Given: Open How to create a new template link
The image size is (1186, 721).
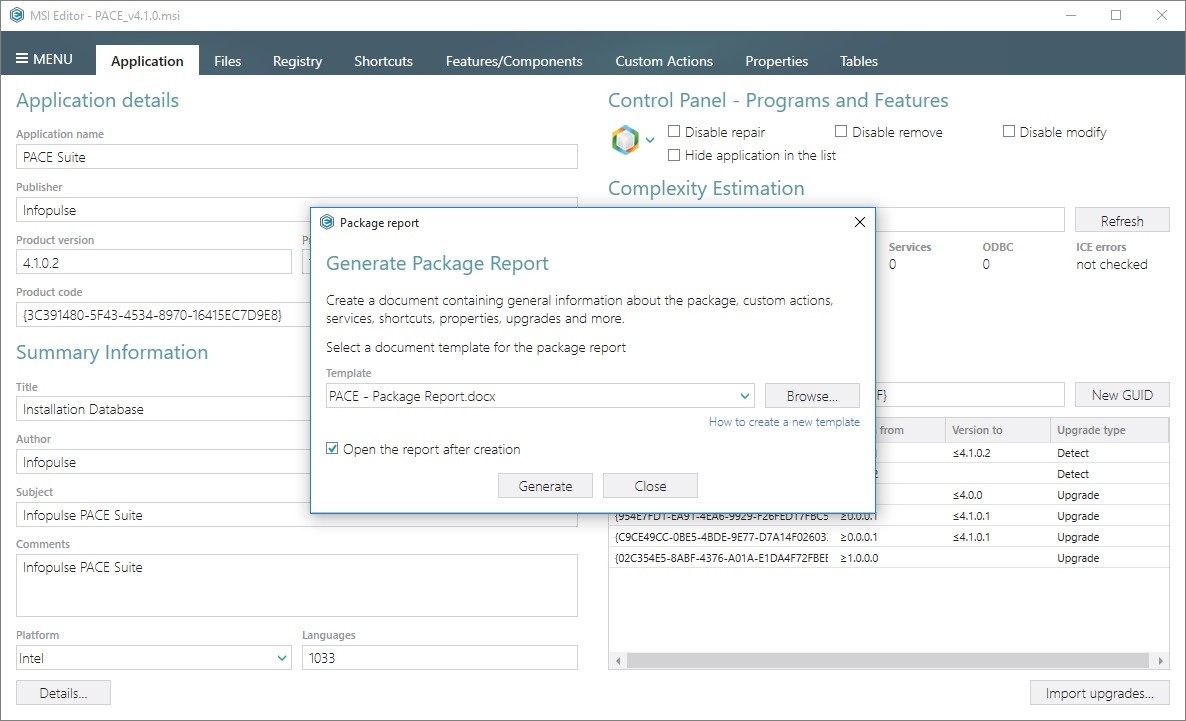Looking at the screenshot, I should pos(784,422).
